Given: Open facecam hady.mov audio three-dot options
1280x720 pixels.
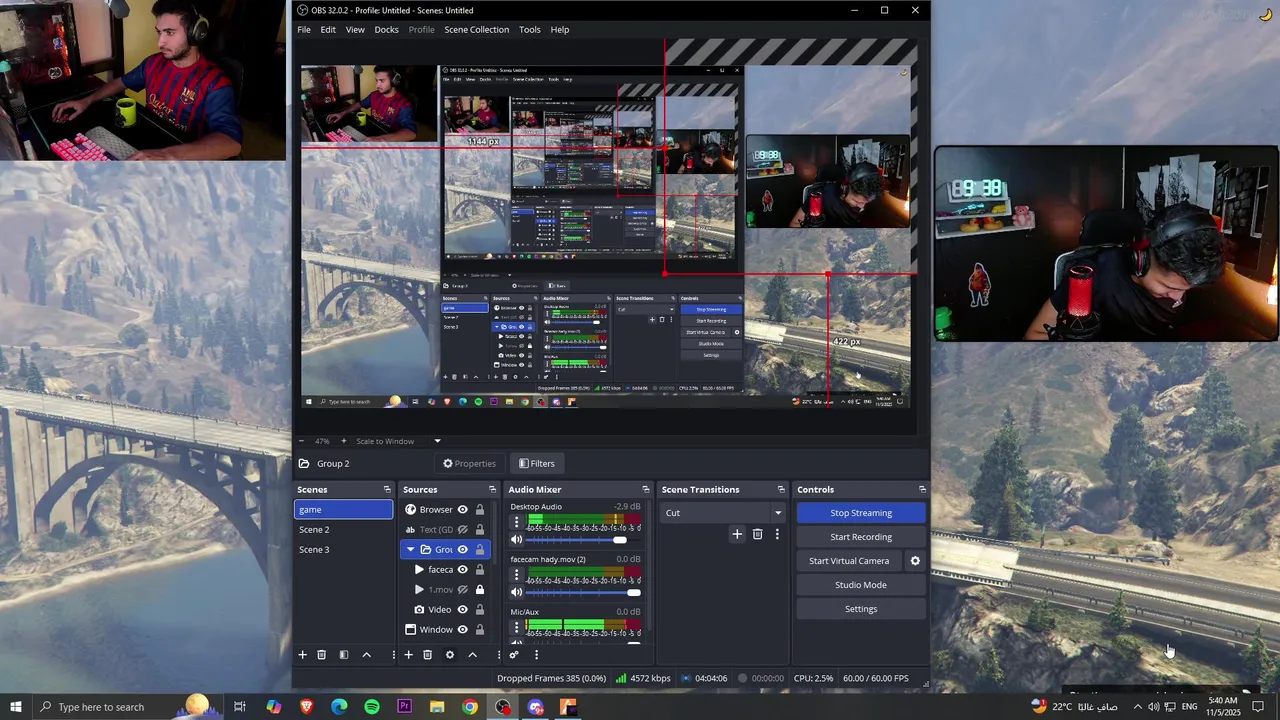Looking at the screenshot, I should (x=517, y=574).
